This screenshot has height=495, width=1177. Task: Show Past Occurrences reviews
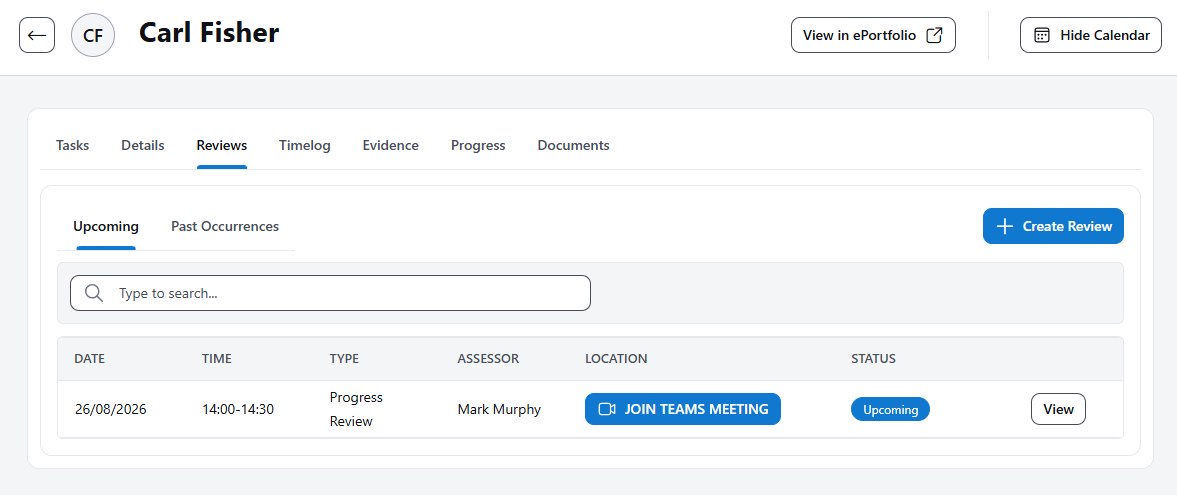pos(225,226)
